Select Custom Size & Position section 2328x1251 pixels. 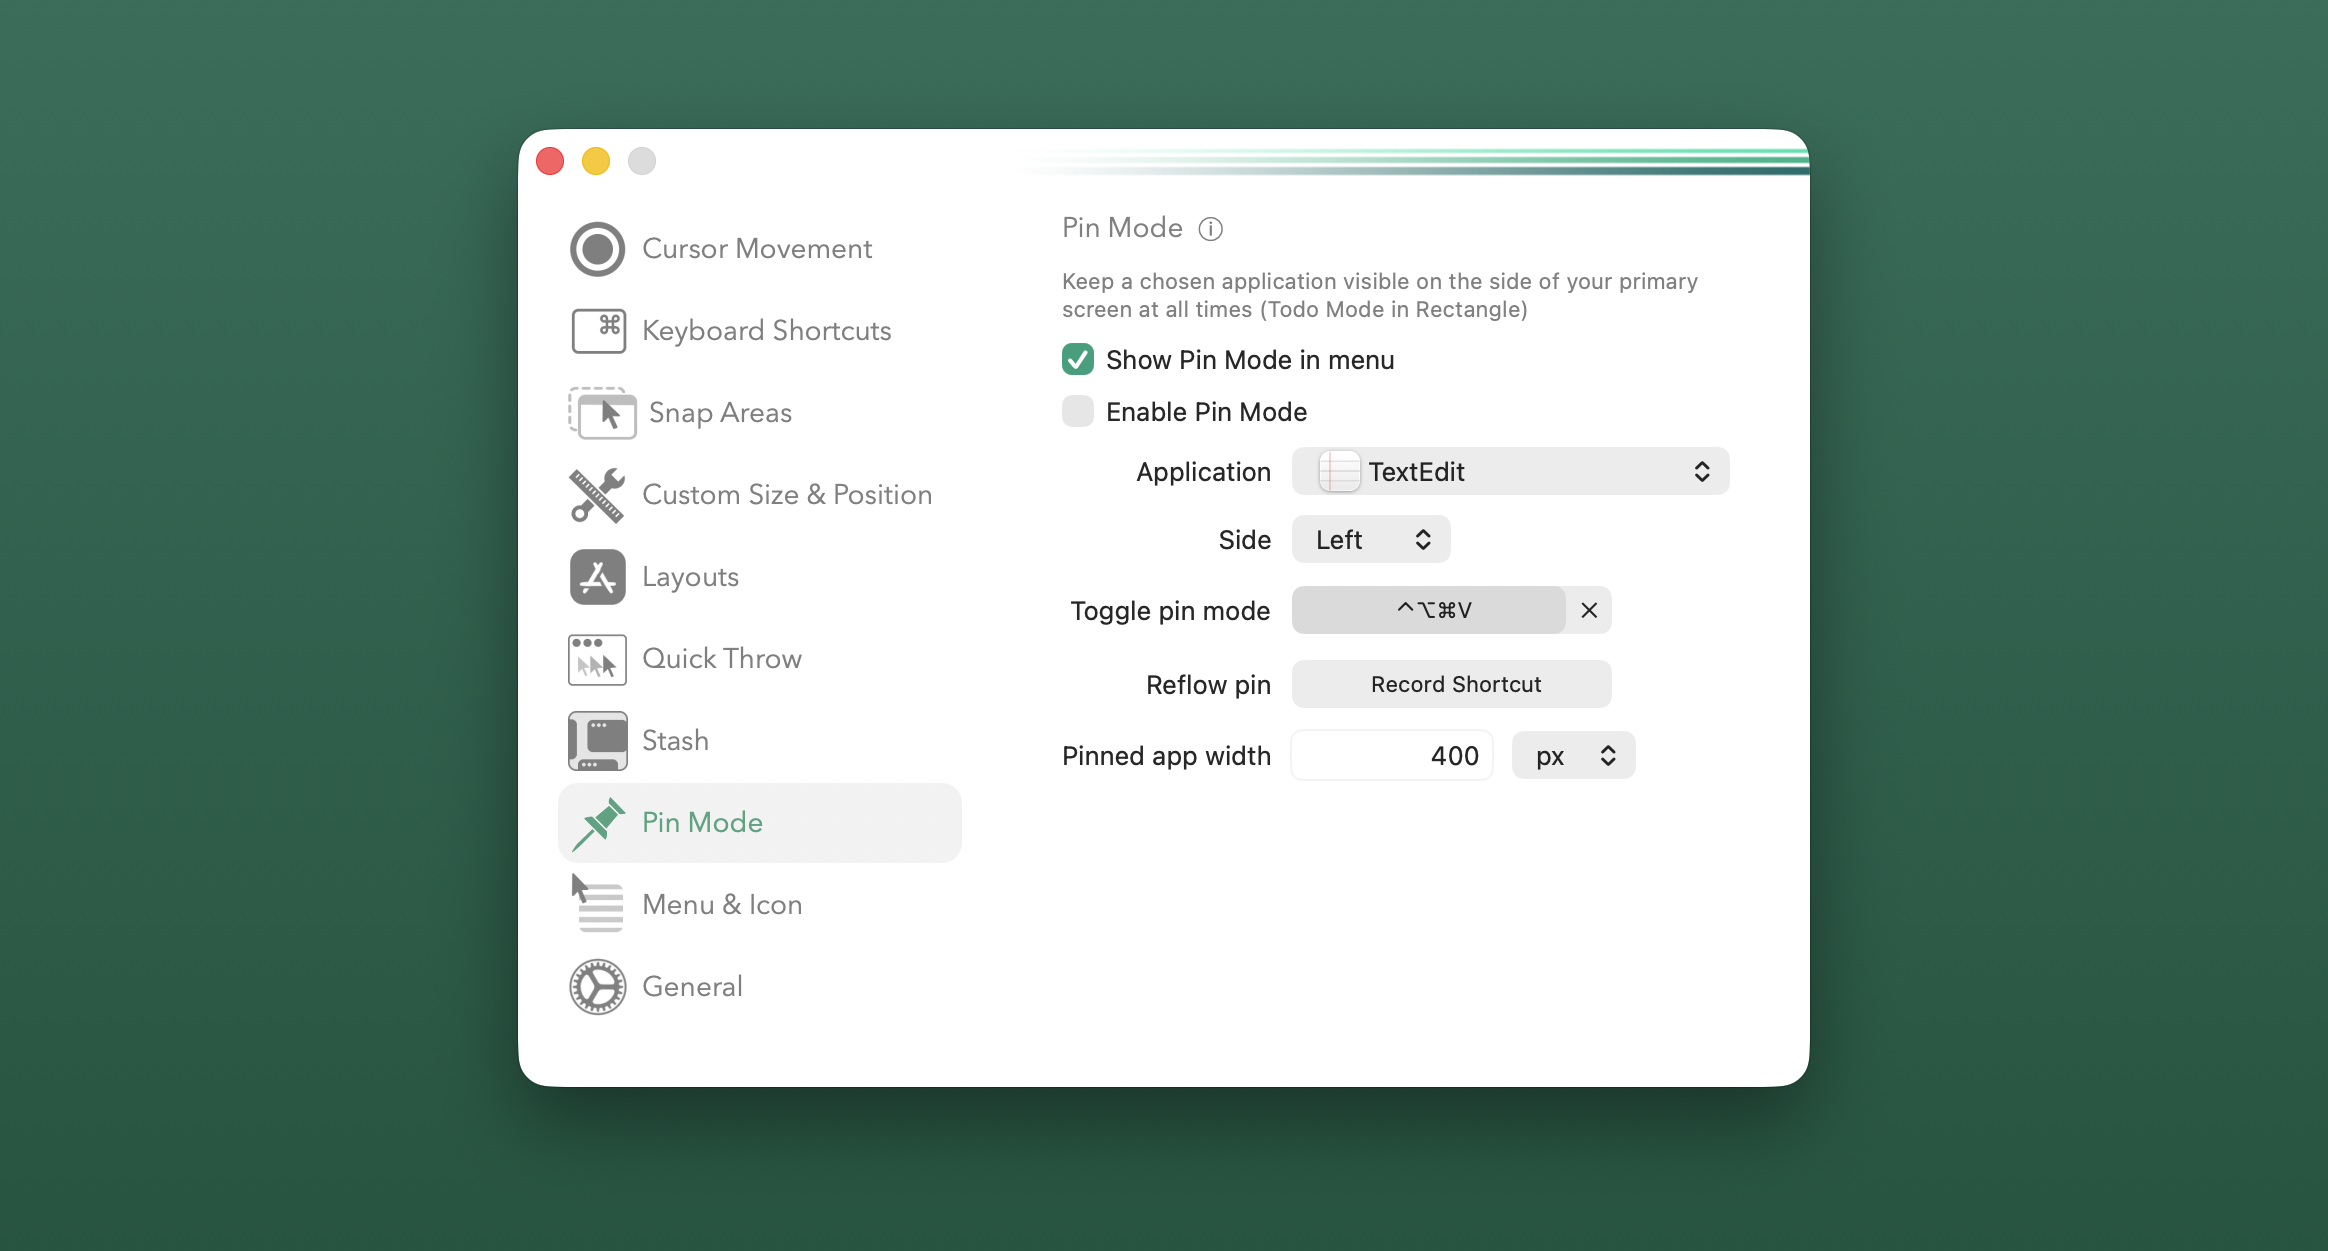click(x=787, y=495)
